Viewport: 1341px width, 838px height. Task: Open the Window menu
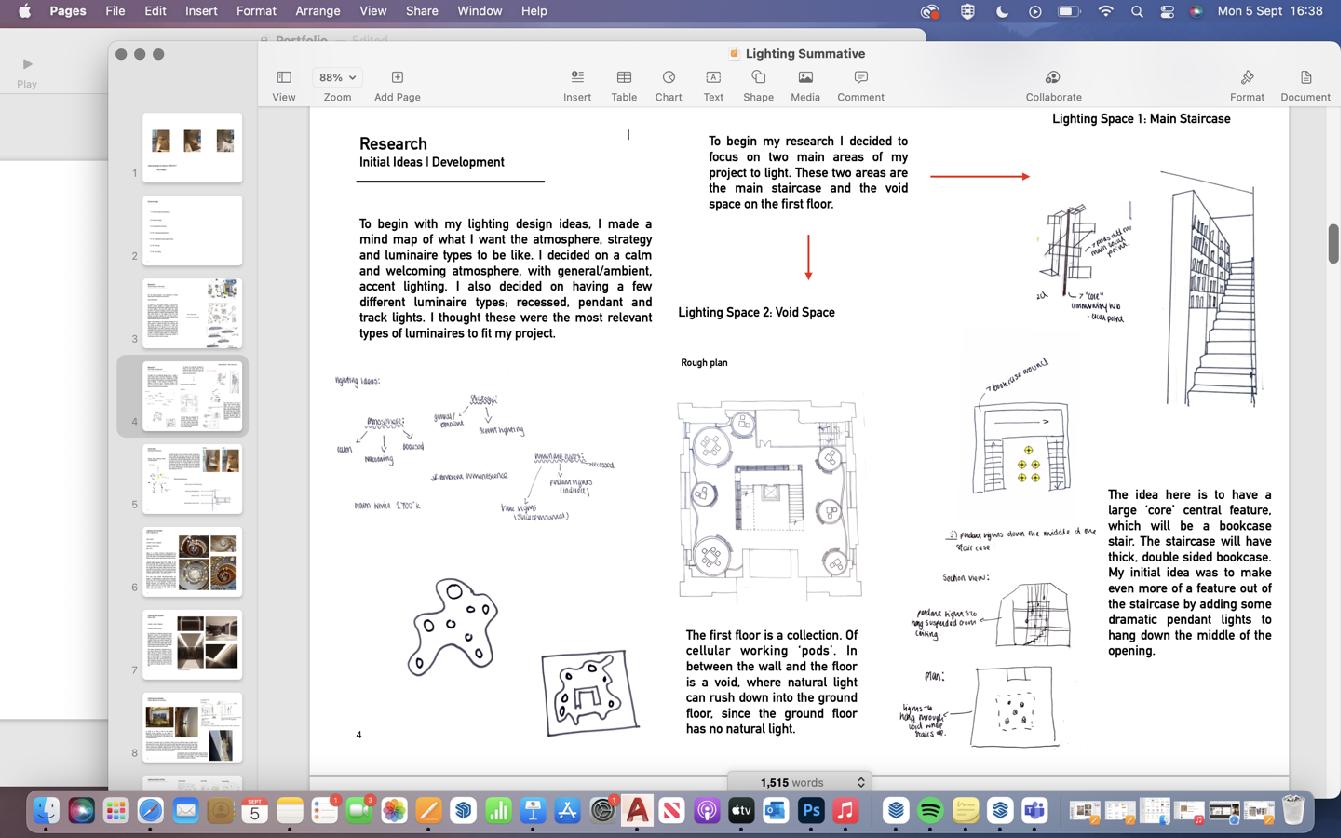click(480, 11)
